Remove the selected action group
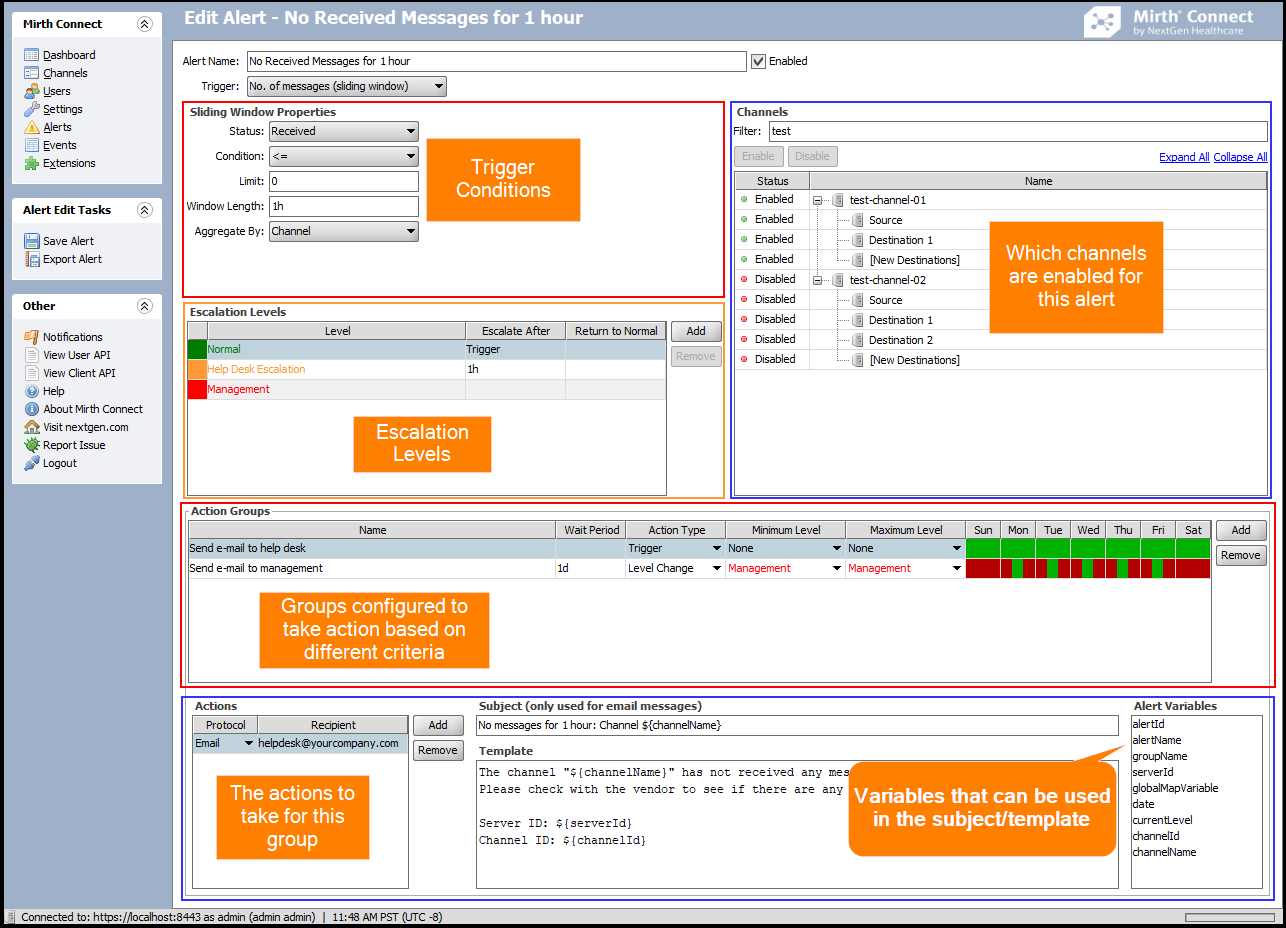The height and width of the screenshot is (928, 1286). click(1241, 555)
